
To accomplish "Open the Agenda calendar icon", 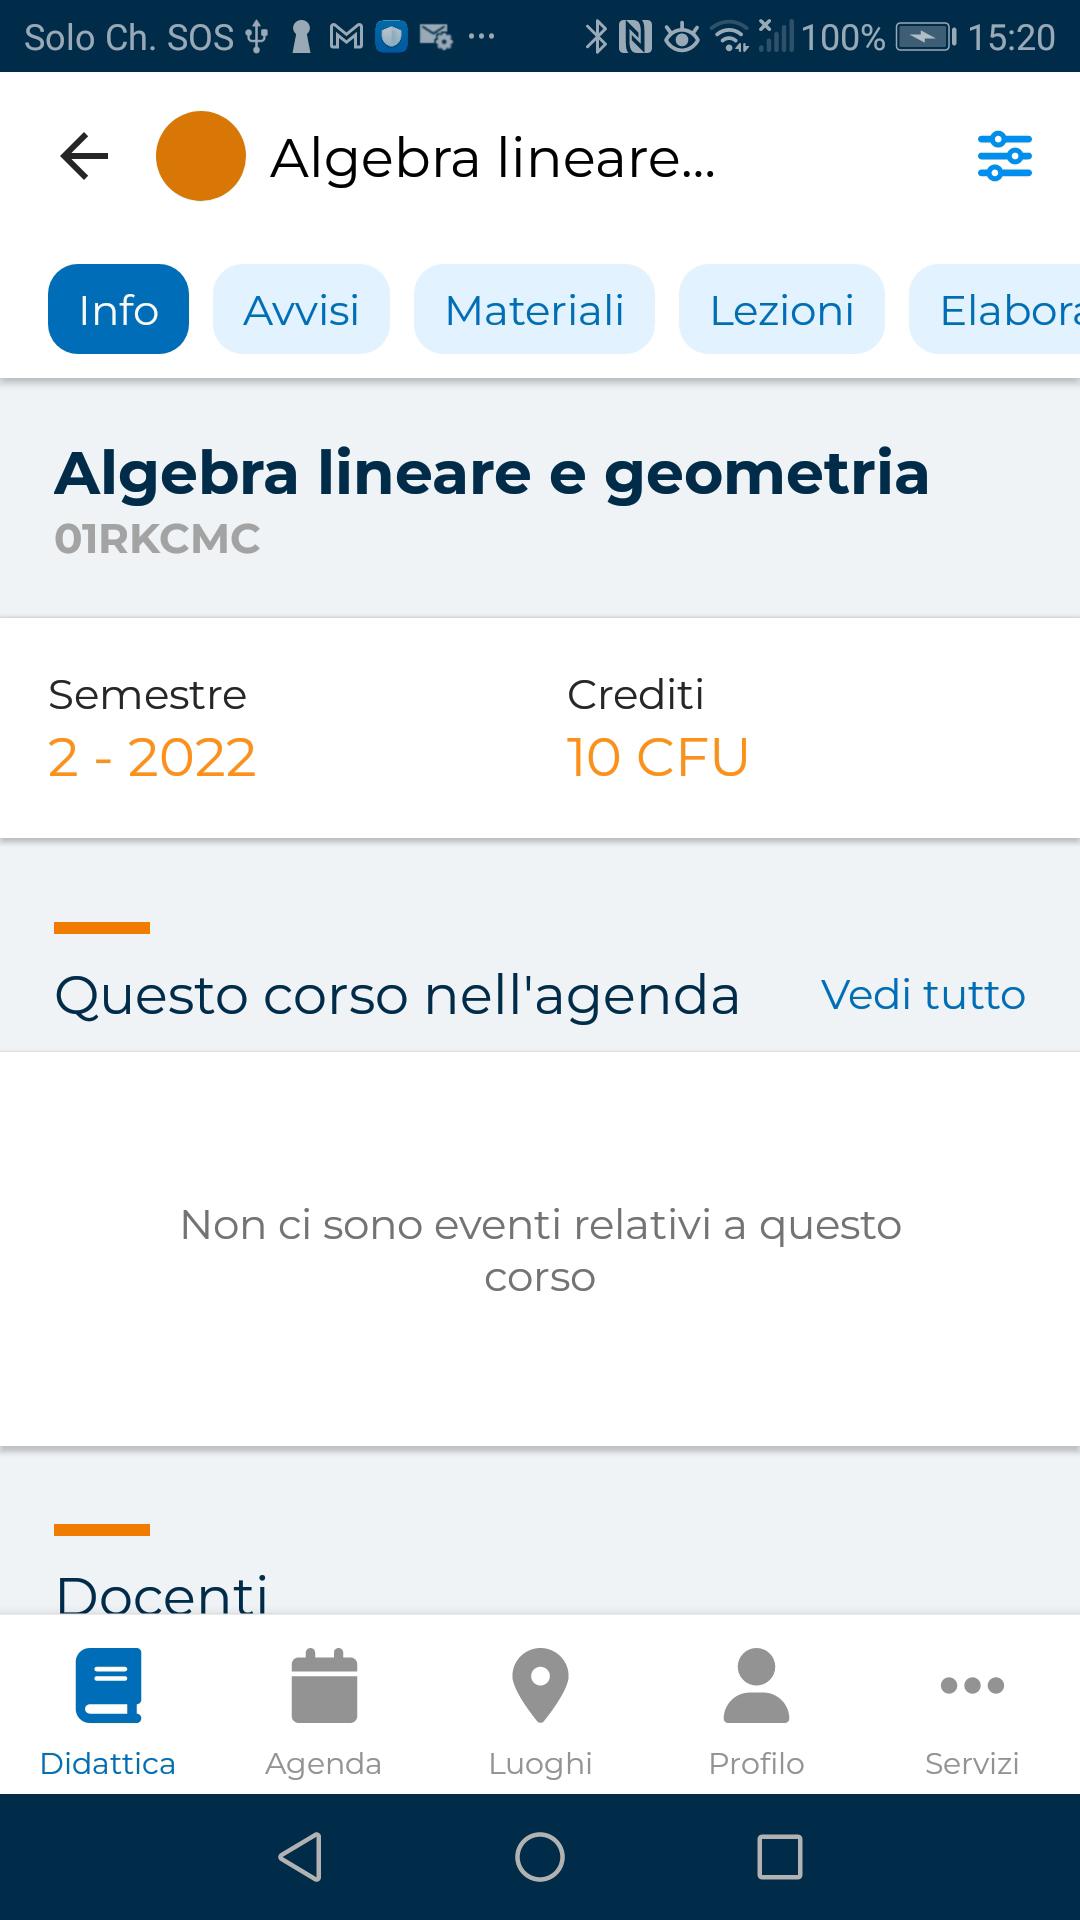I will tap(324, 1685).
